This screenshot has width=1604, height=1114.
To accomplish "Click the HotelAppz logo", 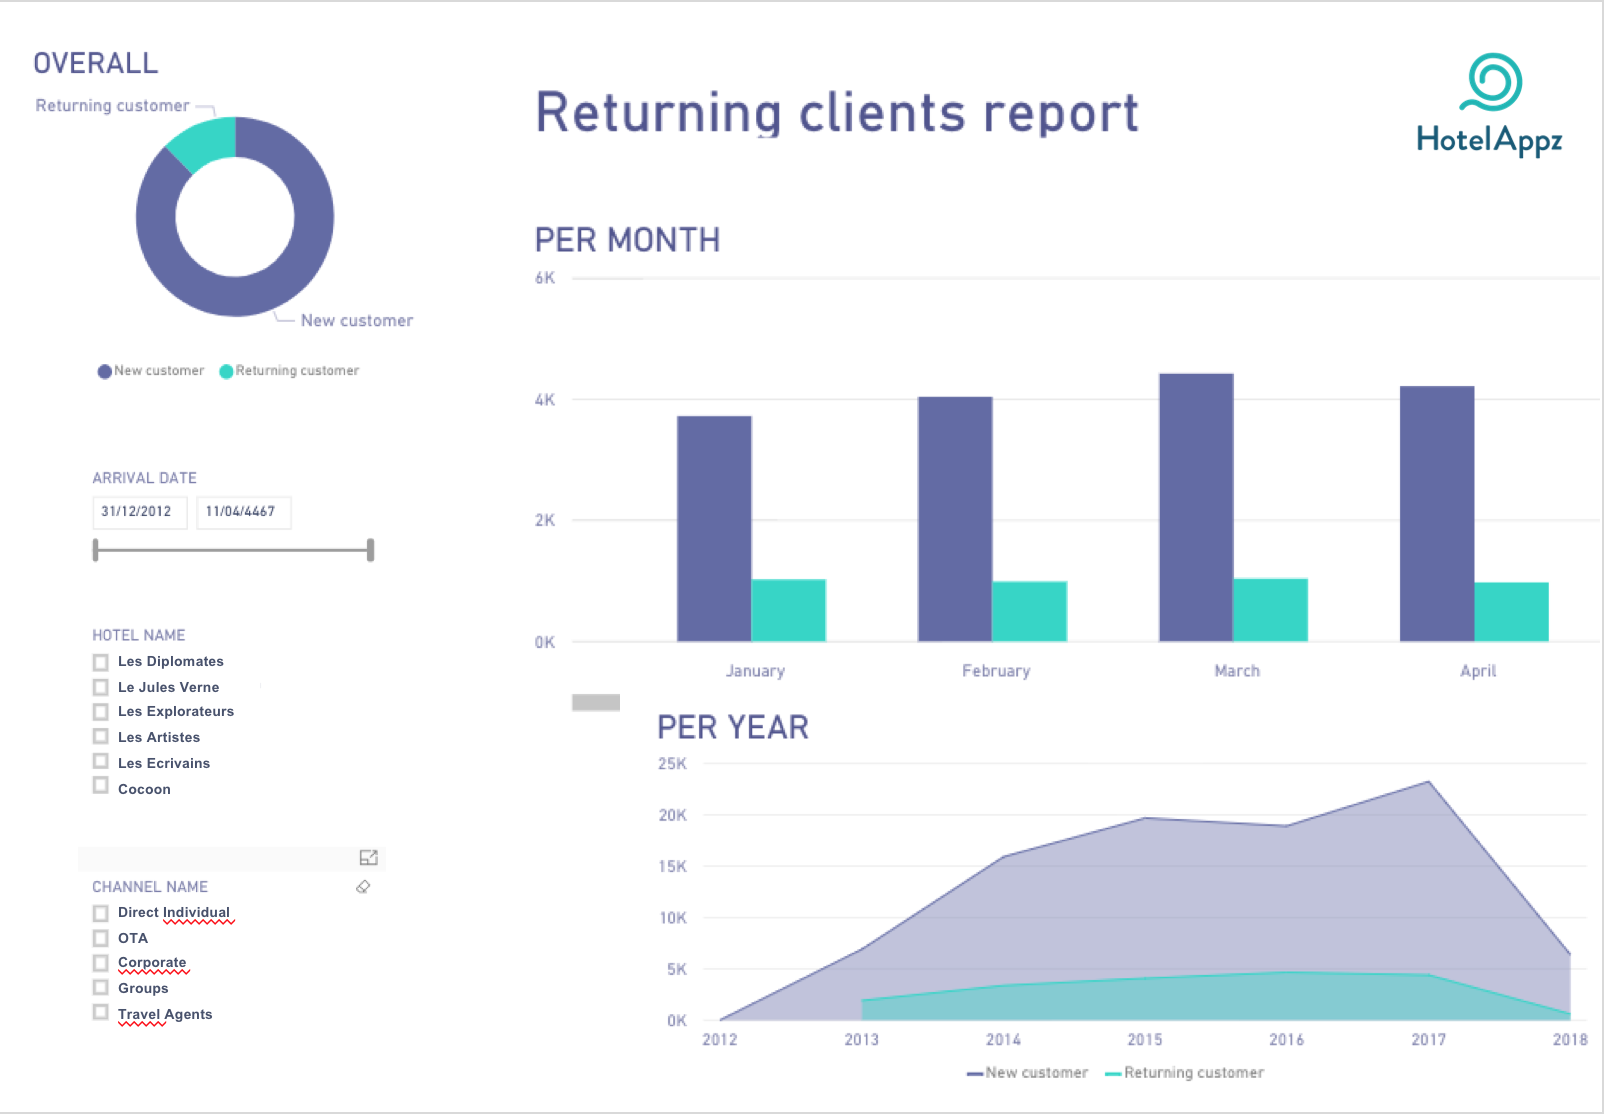I will tap(1489, 105).
